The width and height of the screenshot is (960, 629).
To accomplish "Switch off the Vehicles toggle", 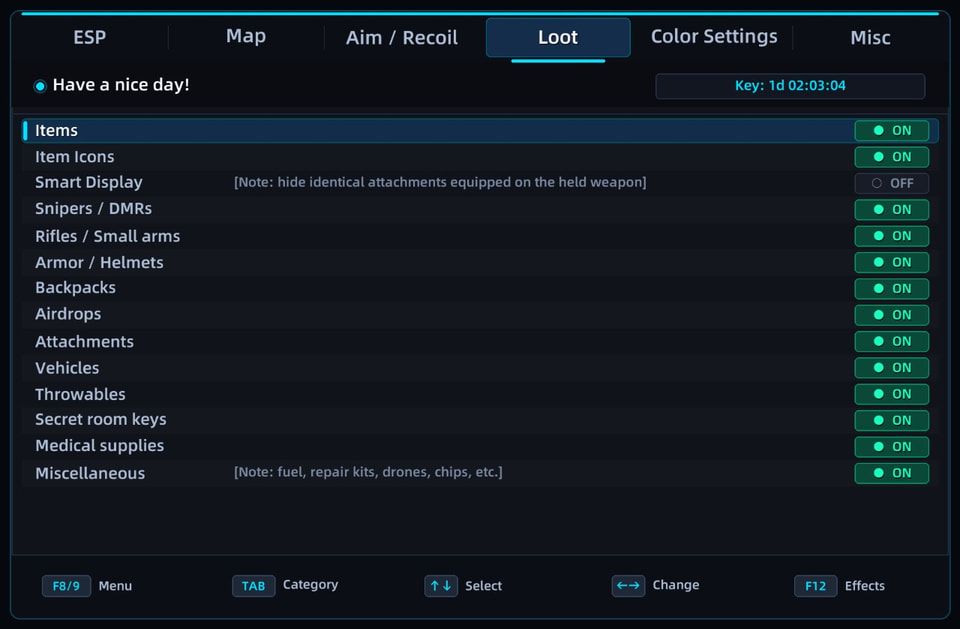I will pyautogui.click(x=891, y=367).
